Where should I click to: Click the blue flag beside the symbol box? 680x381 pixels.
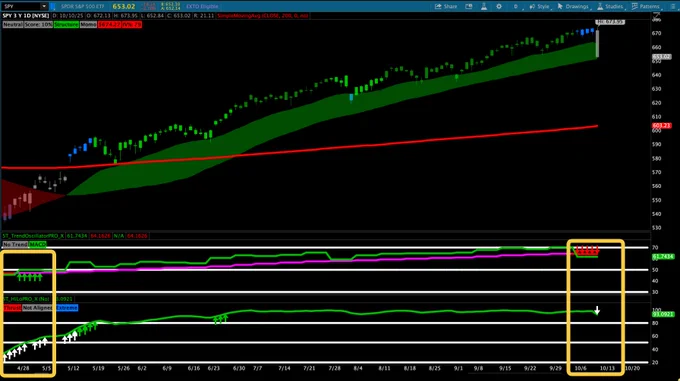53,7
